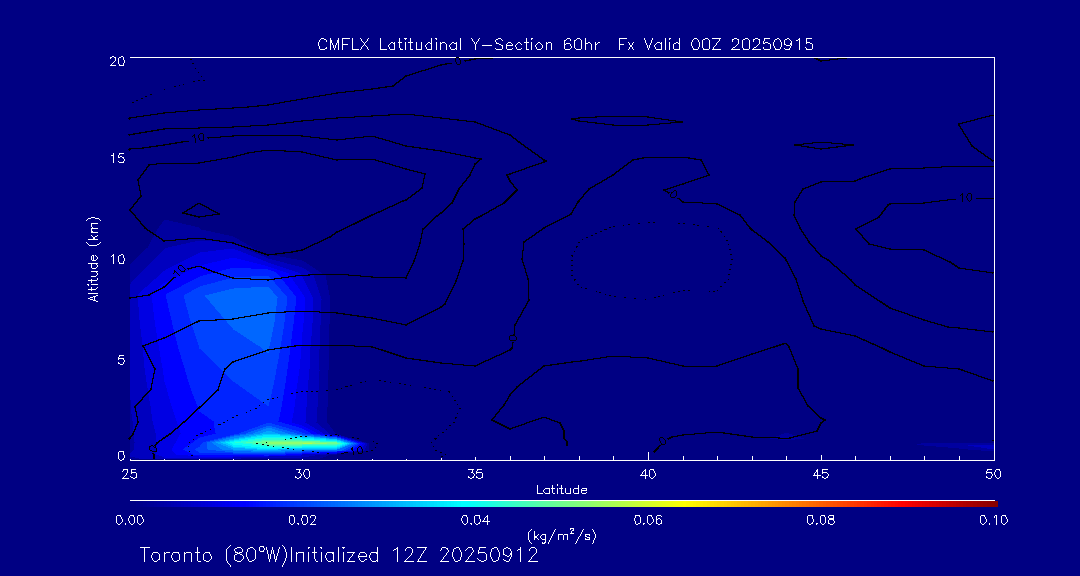Click the 'Latitude' x-axis label
This screenshot has width=1080, height=576.
561,489
